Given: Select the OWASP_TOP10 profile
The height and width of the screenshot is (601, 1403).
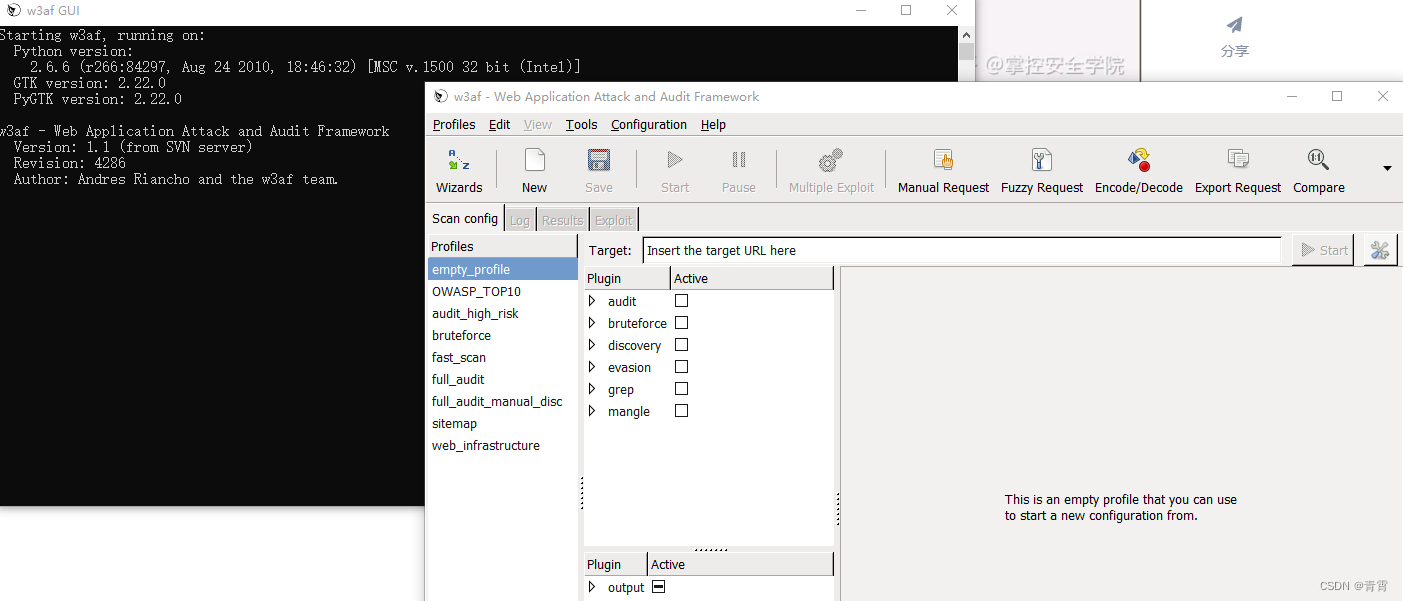Looking at the screenshot, I should coord(502,291).
